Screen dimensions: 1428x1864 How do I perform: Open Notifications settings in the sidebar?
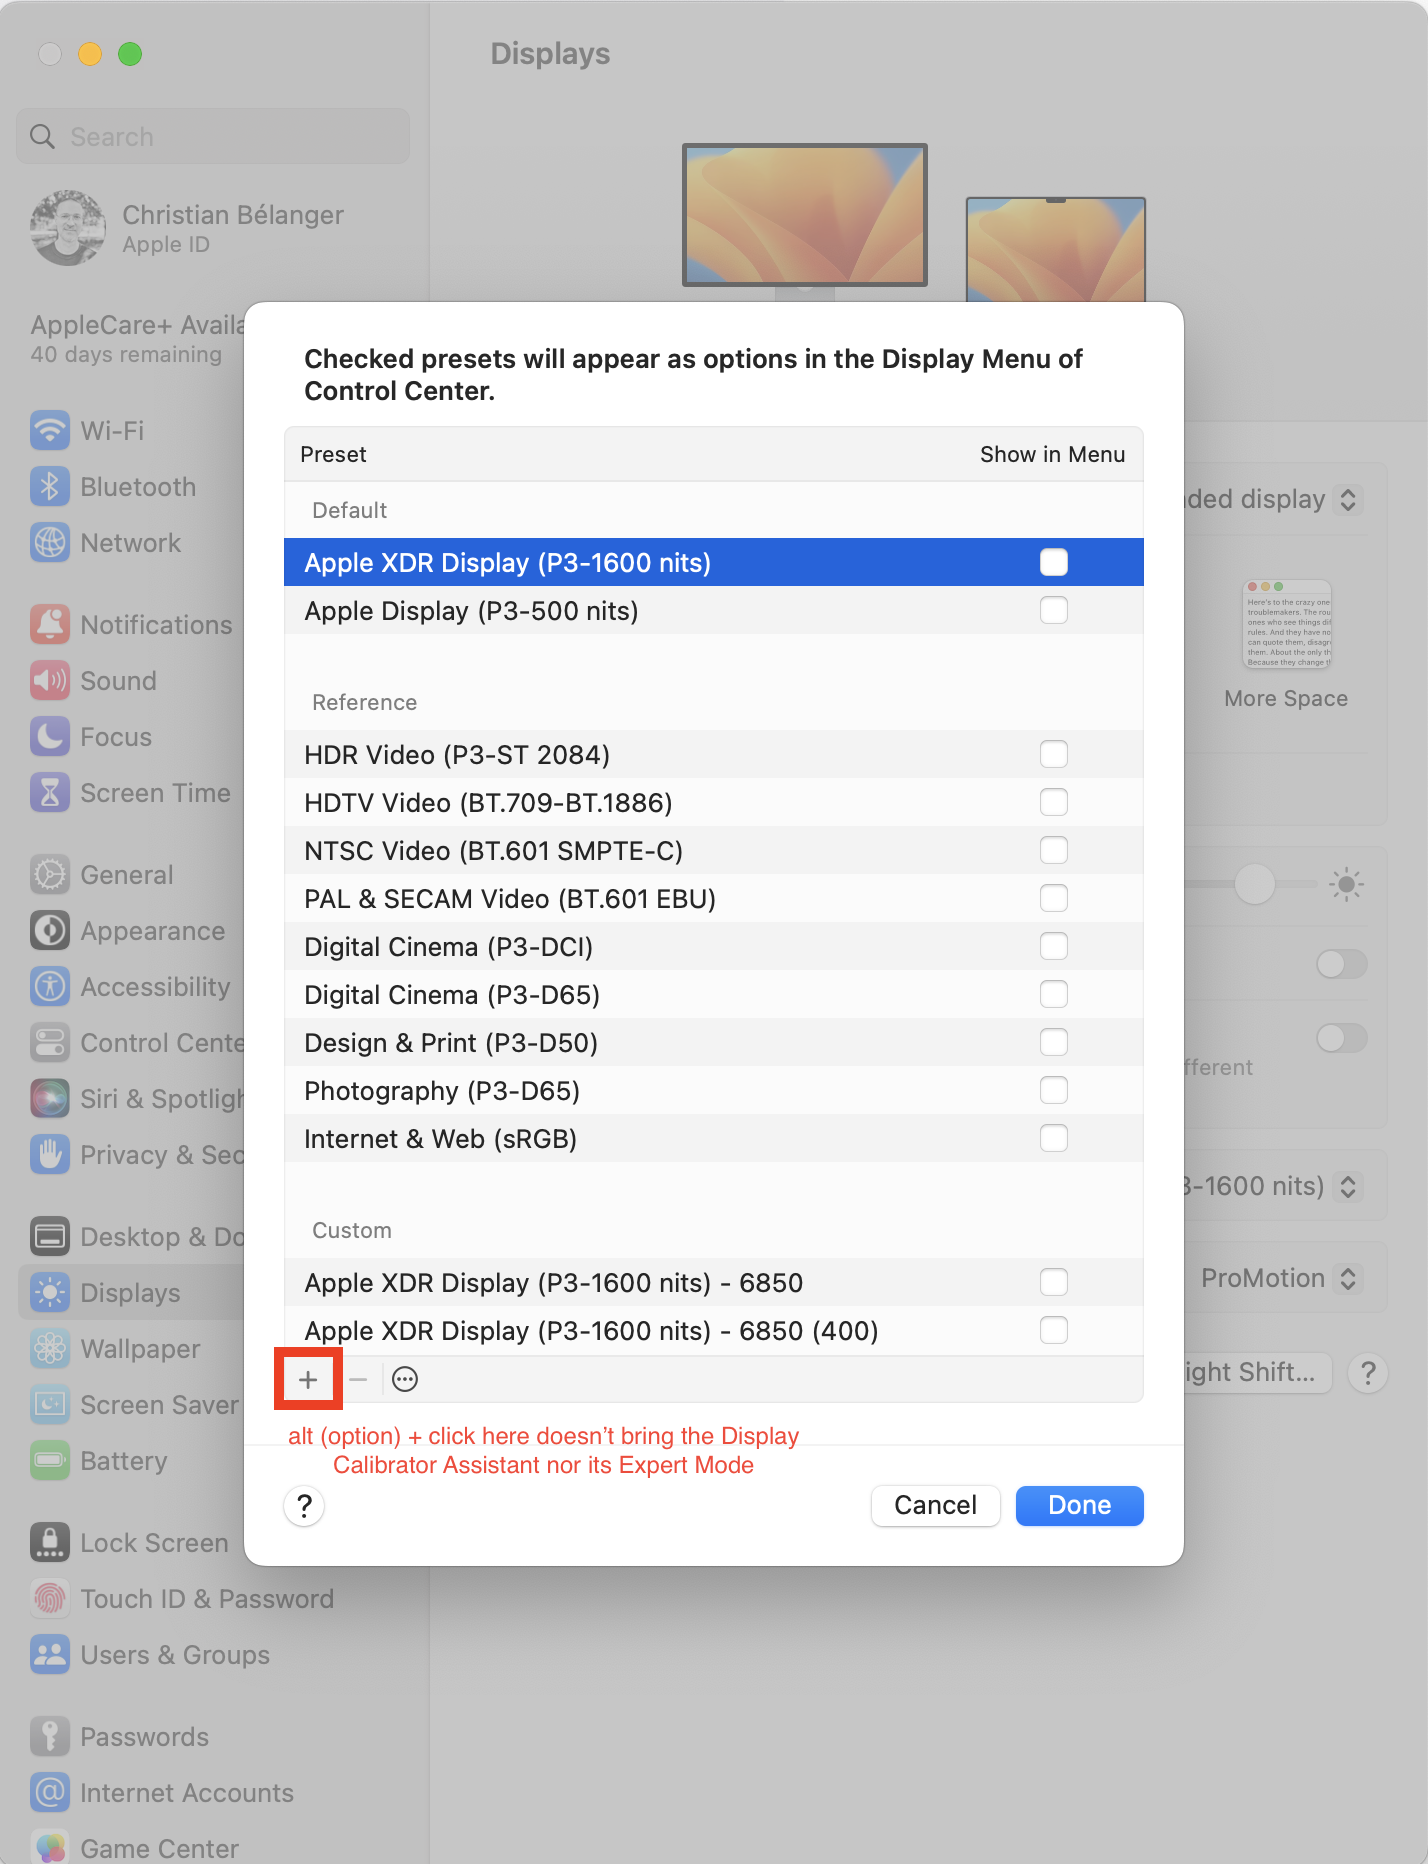[130, 625]
